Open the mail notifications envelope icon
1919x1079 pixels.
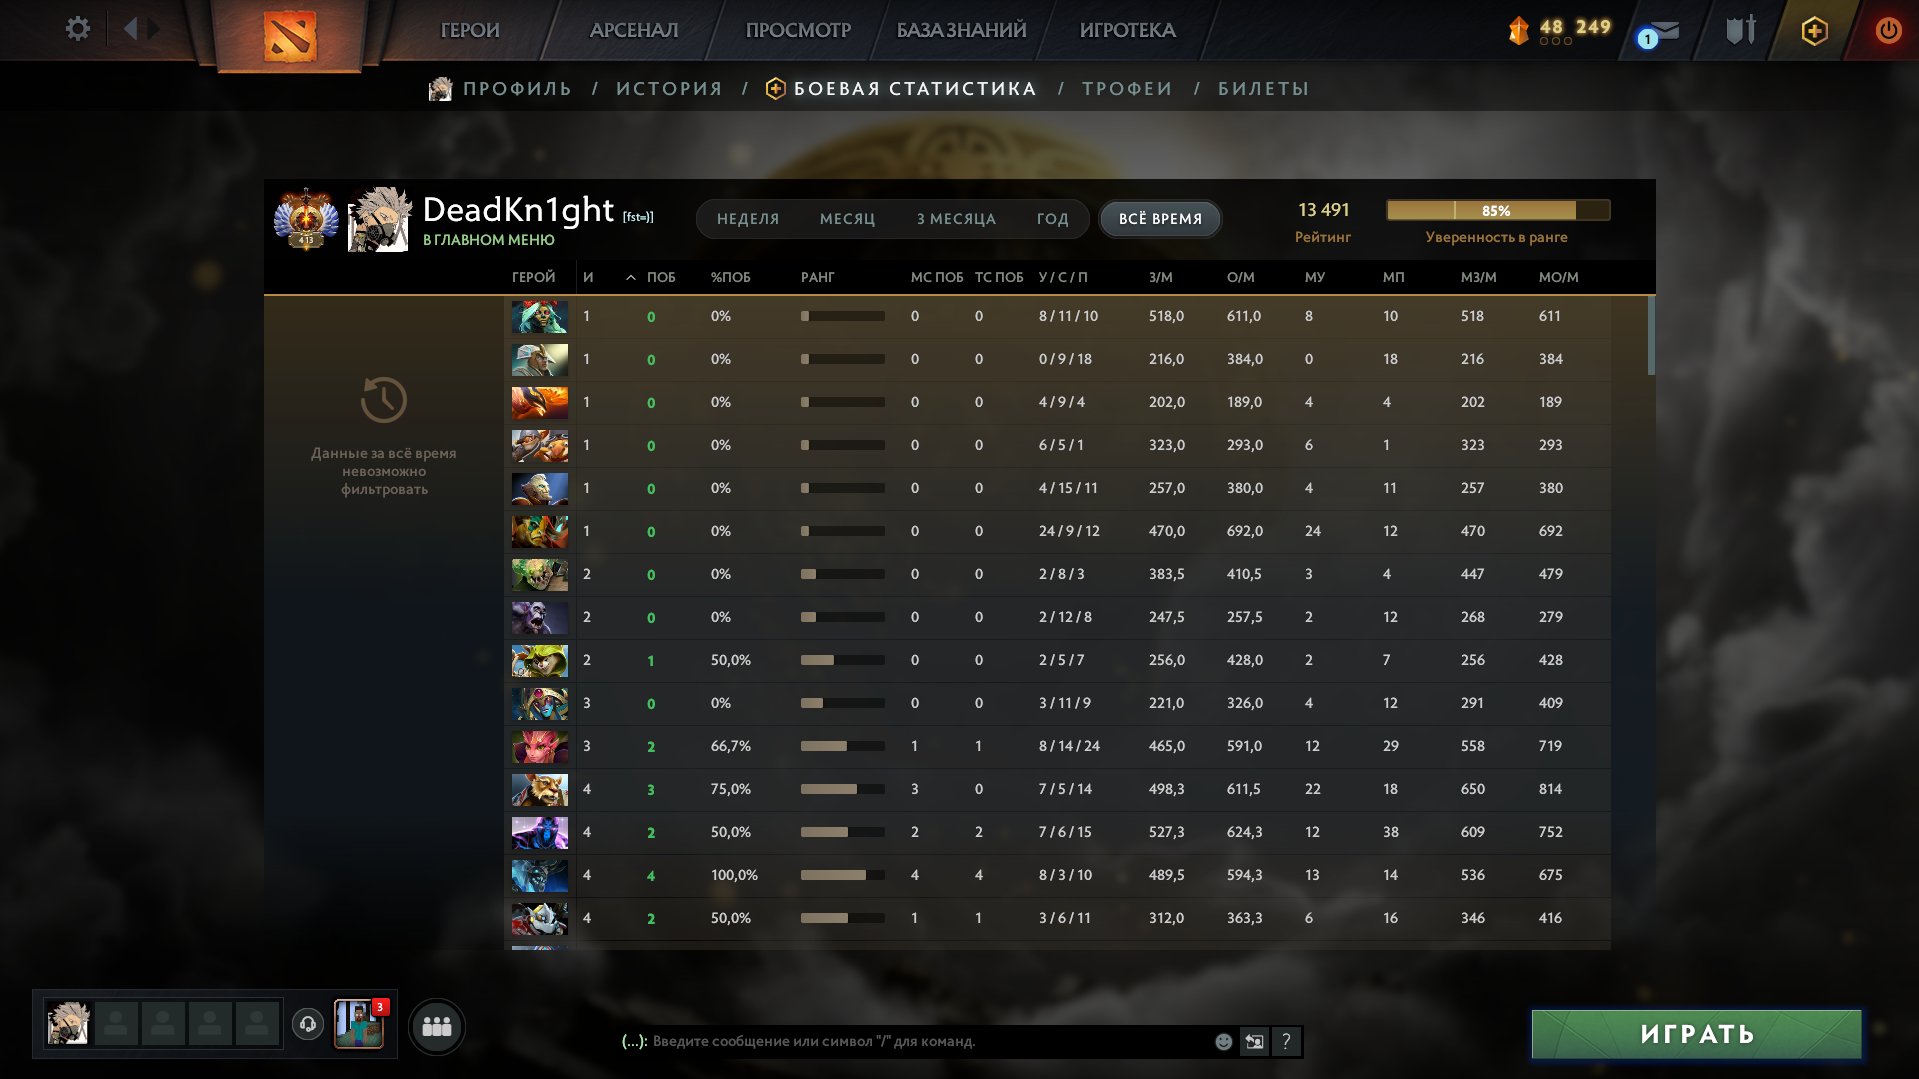(x=1663, y=31)
